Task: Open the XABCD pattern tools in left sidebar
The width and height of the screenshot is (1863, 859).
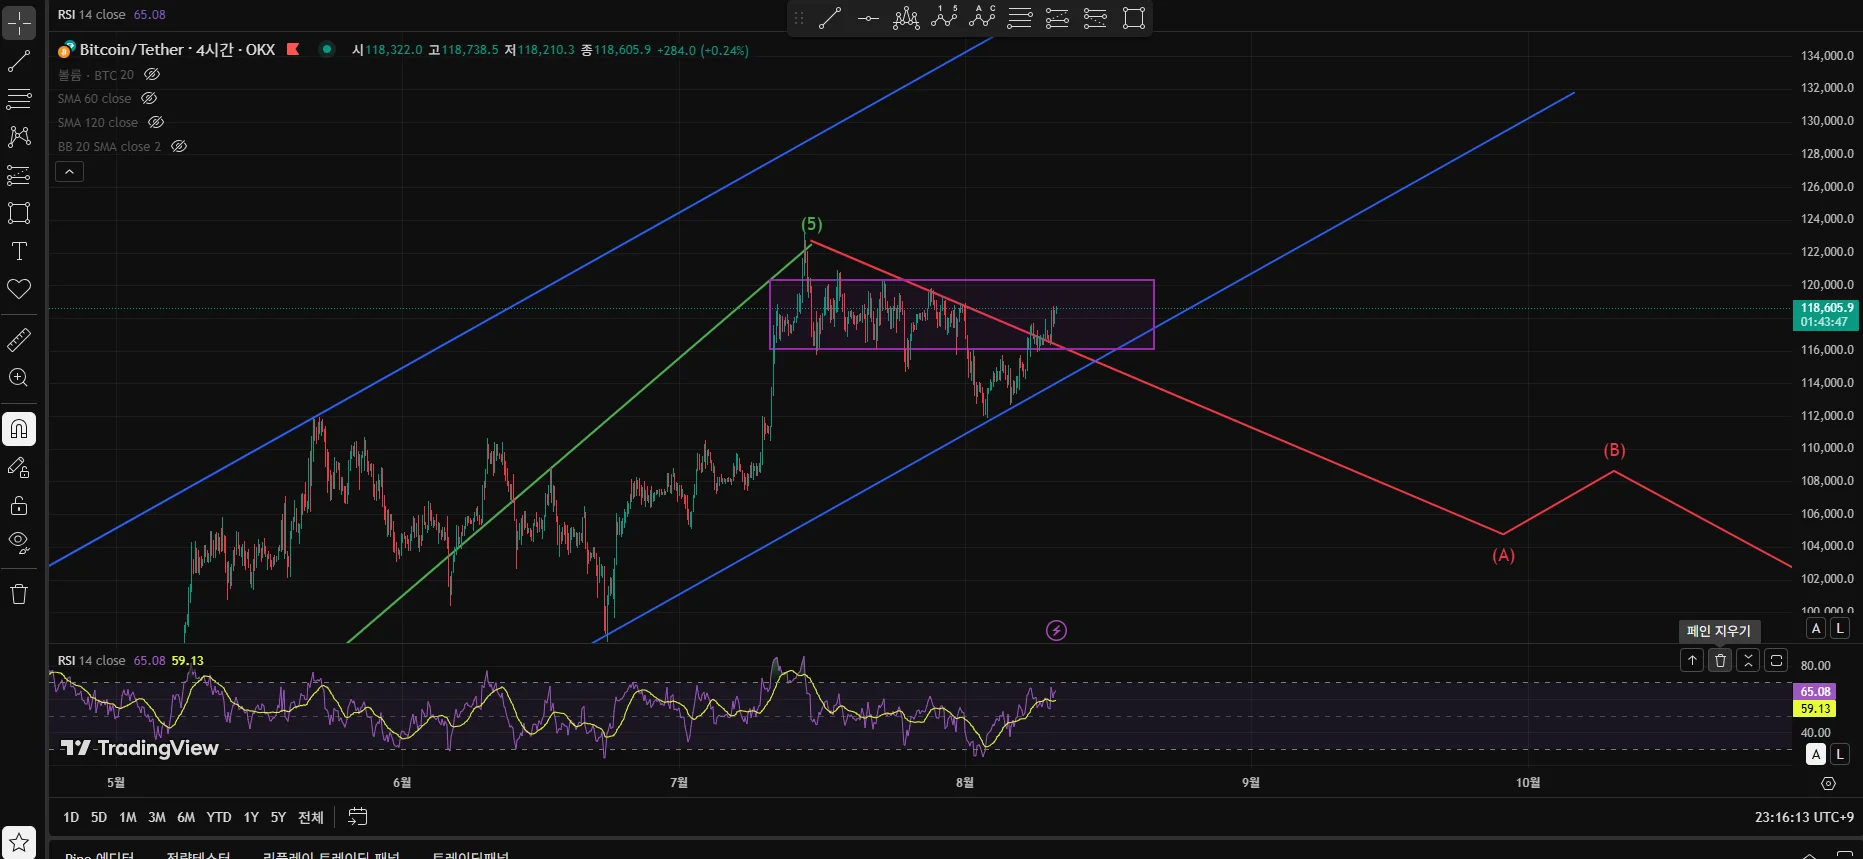Action: pos(19,136)
